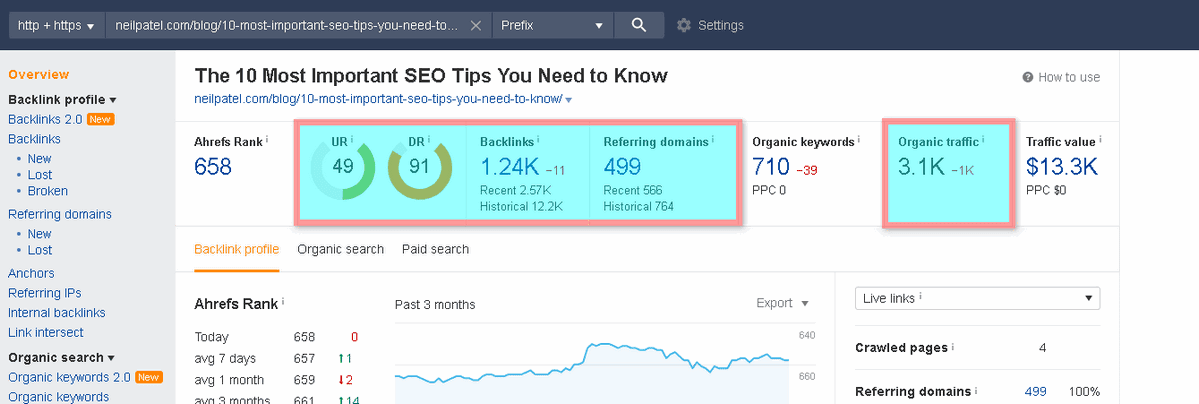Open the Settings gear icon
The image size is (1199, 404).
pyautogui.click(x=684, y=25)
